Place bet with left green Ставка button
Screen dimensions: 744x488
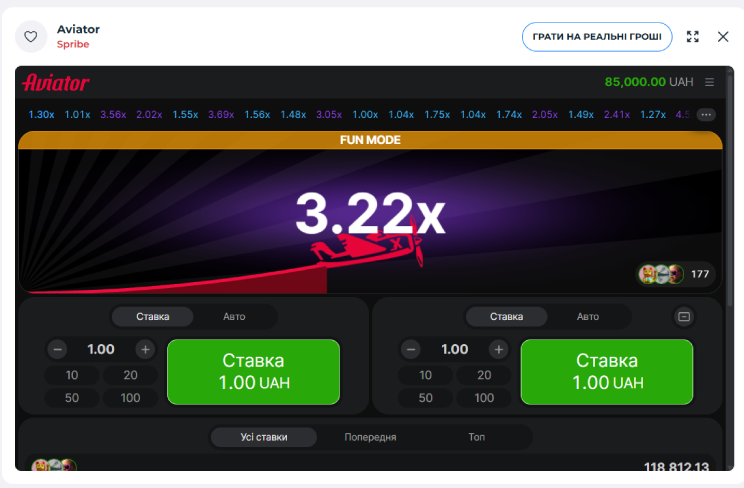[x=253, y=372]
